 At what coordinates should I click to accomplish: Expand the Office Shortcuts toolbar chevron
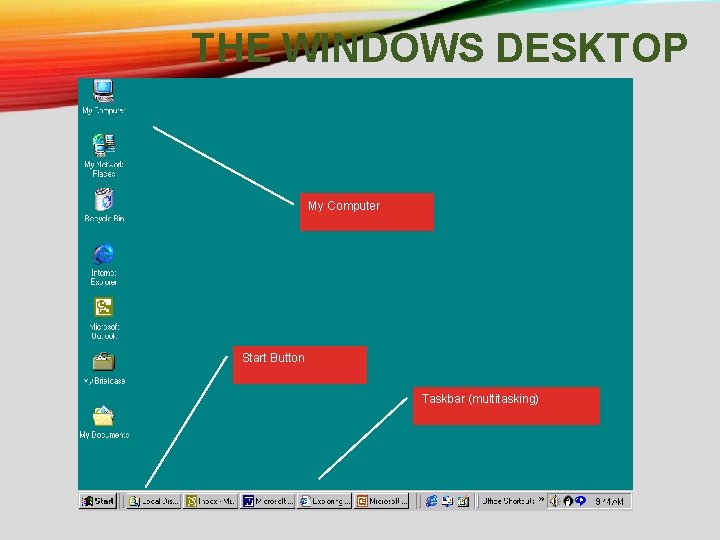pos(541,499)
